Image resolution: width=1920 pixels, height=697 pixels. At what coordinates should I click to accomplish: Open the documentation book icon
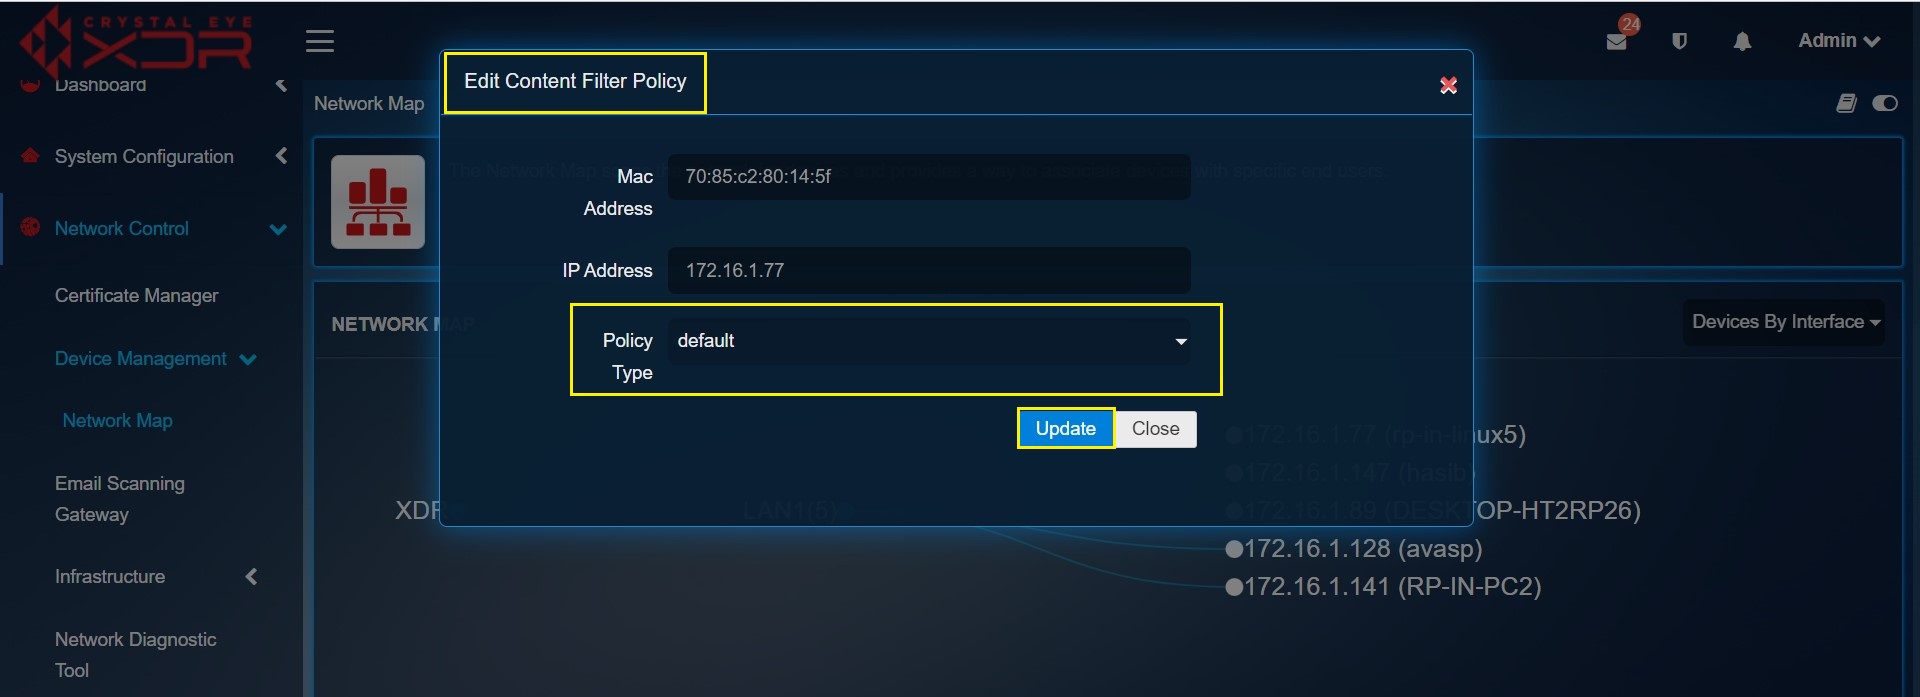[x=1846, y=103]
